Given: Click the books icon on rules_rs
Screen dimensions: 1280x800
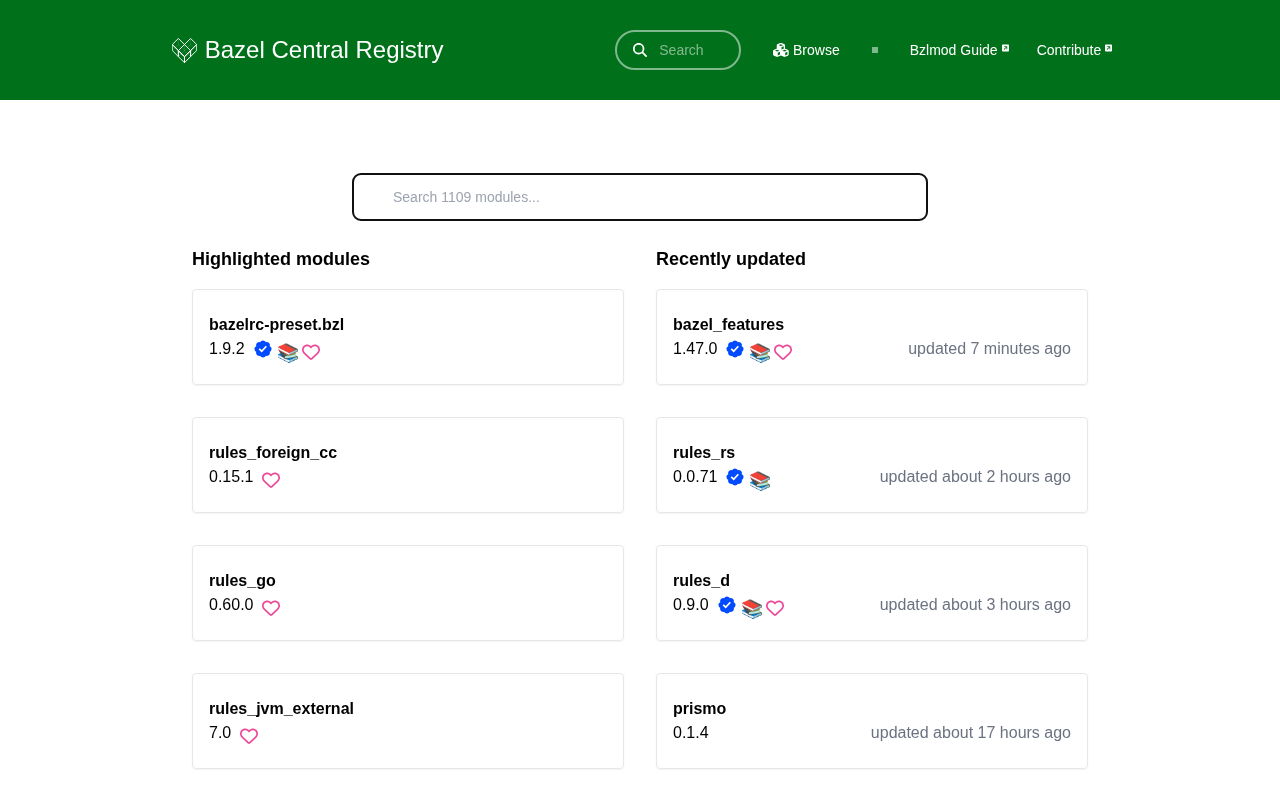Looking at the screenshot, I should tap(760, 481).
